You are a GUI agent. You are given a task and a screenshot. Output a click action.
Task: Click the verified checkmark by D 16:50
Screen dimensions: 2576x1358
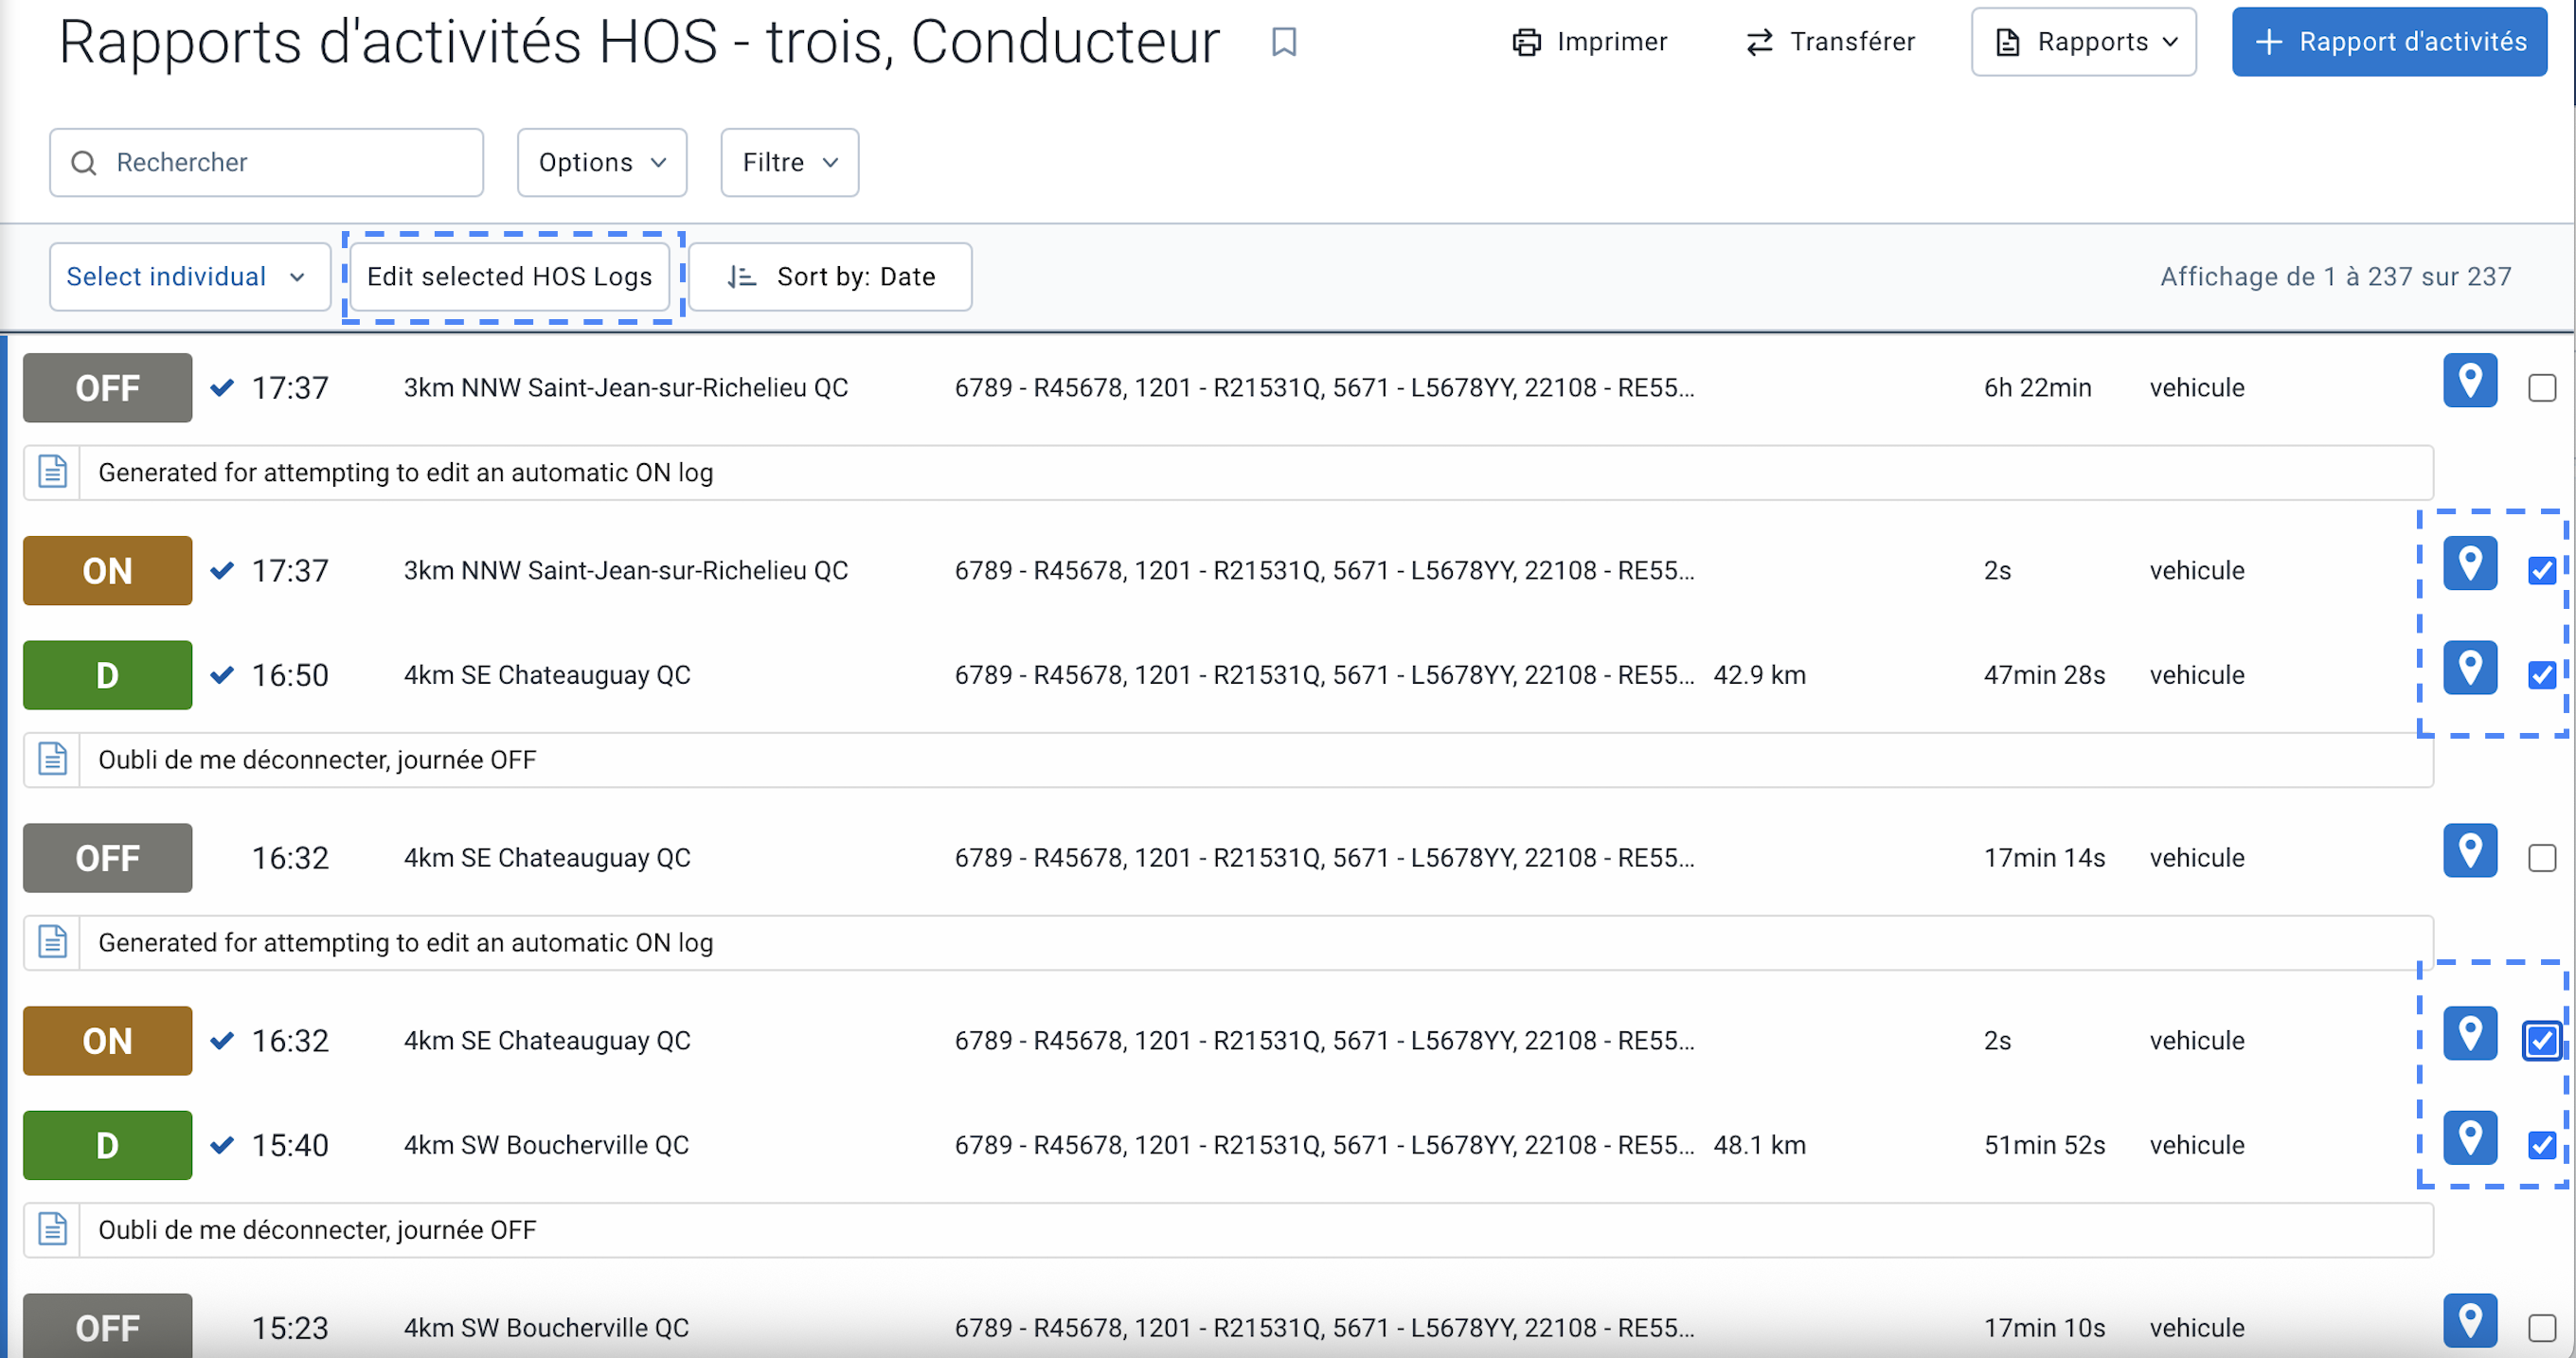coord(222,675)
